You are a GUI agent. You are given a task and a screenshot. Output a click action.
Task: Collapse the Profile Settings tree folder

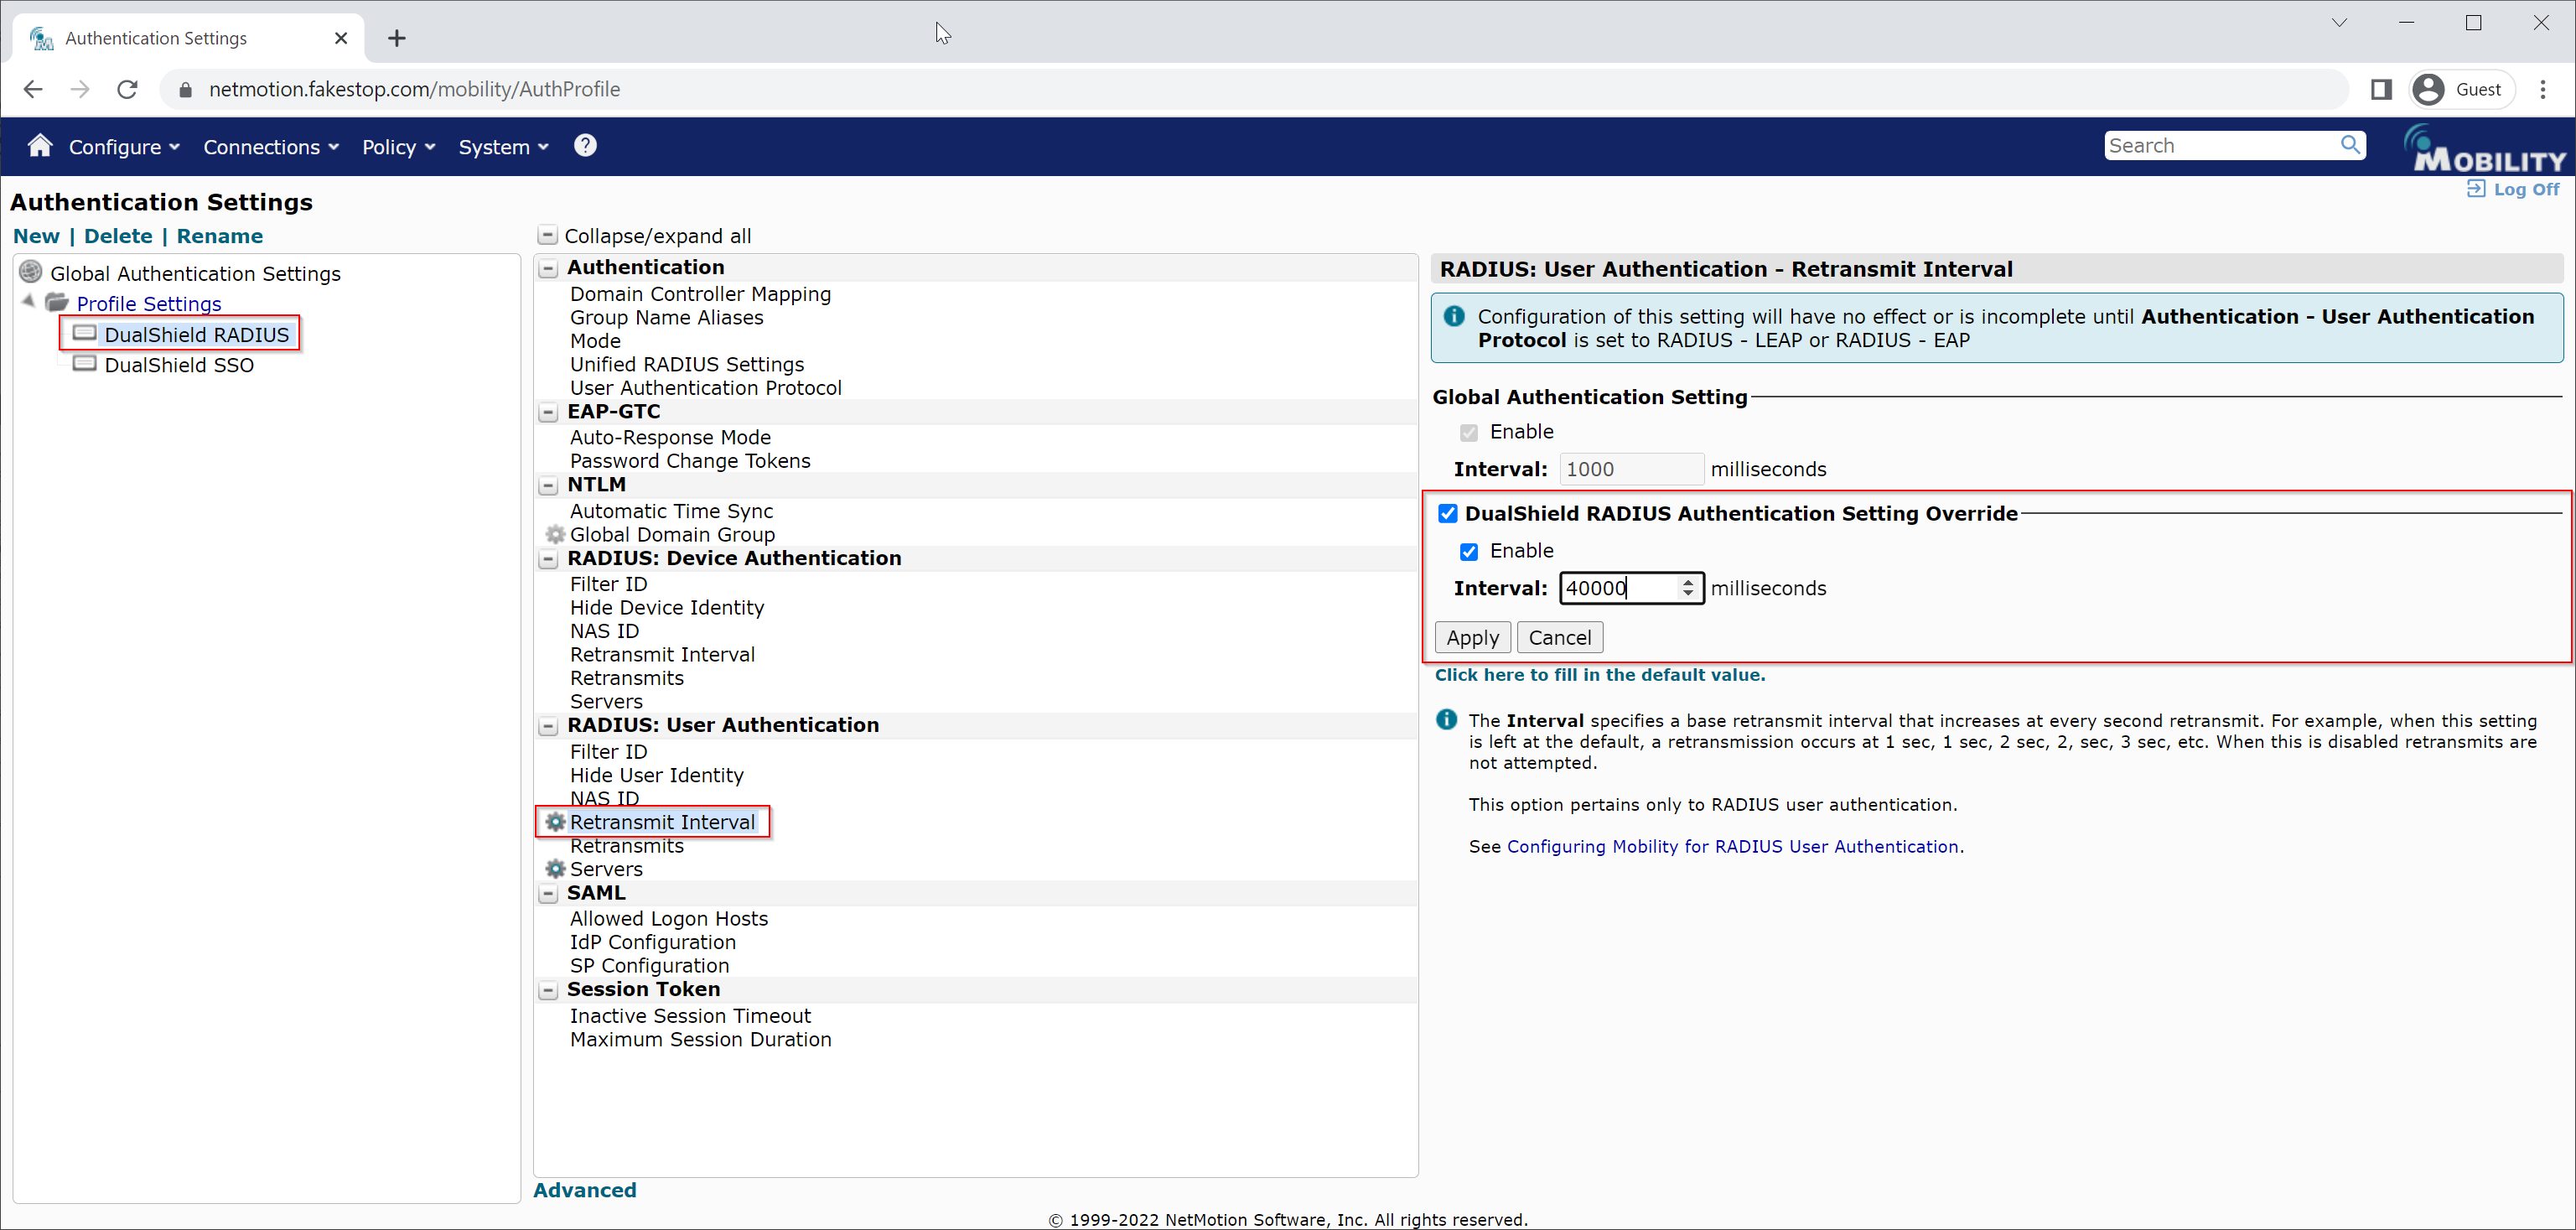(x=28, y=302)
